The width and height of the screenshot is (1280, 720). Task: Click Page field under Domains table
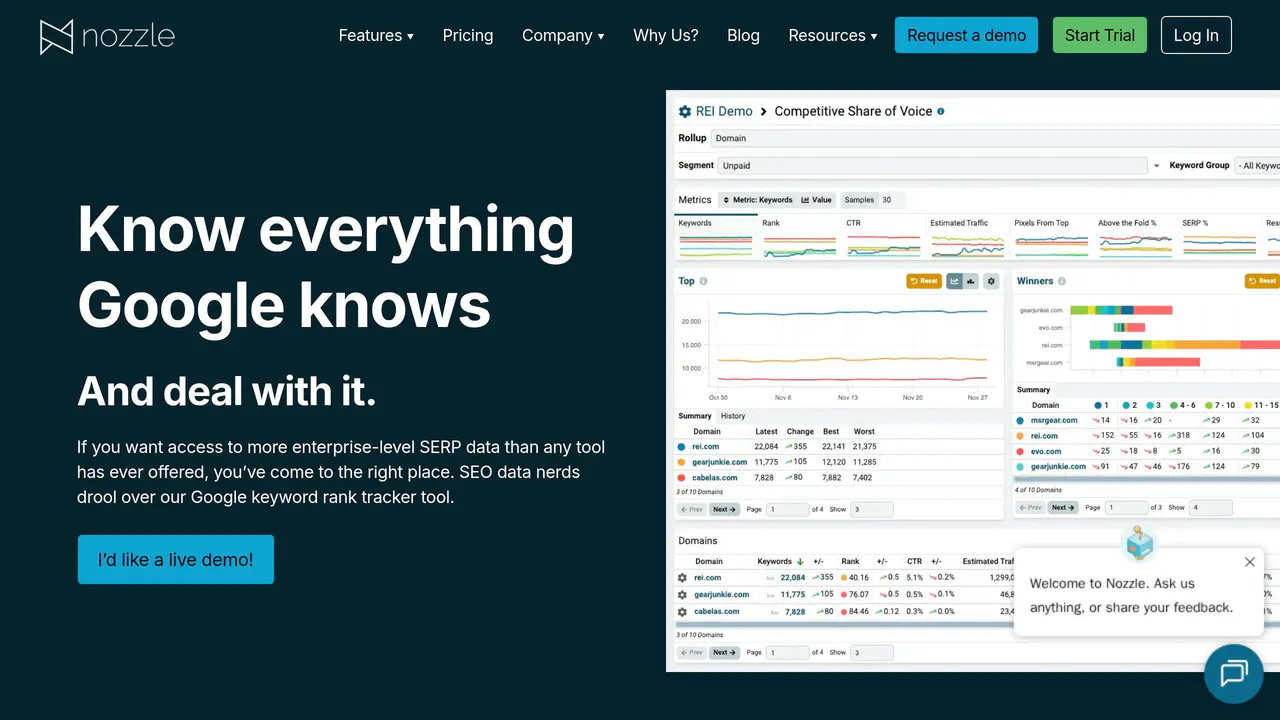pos(787,652)
